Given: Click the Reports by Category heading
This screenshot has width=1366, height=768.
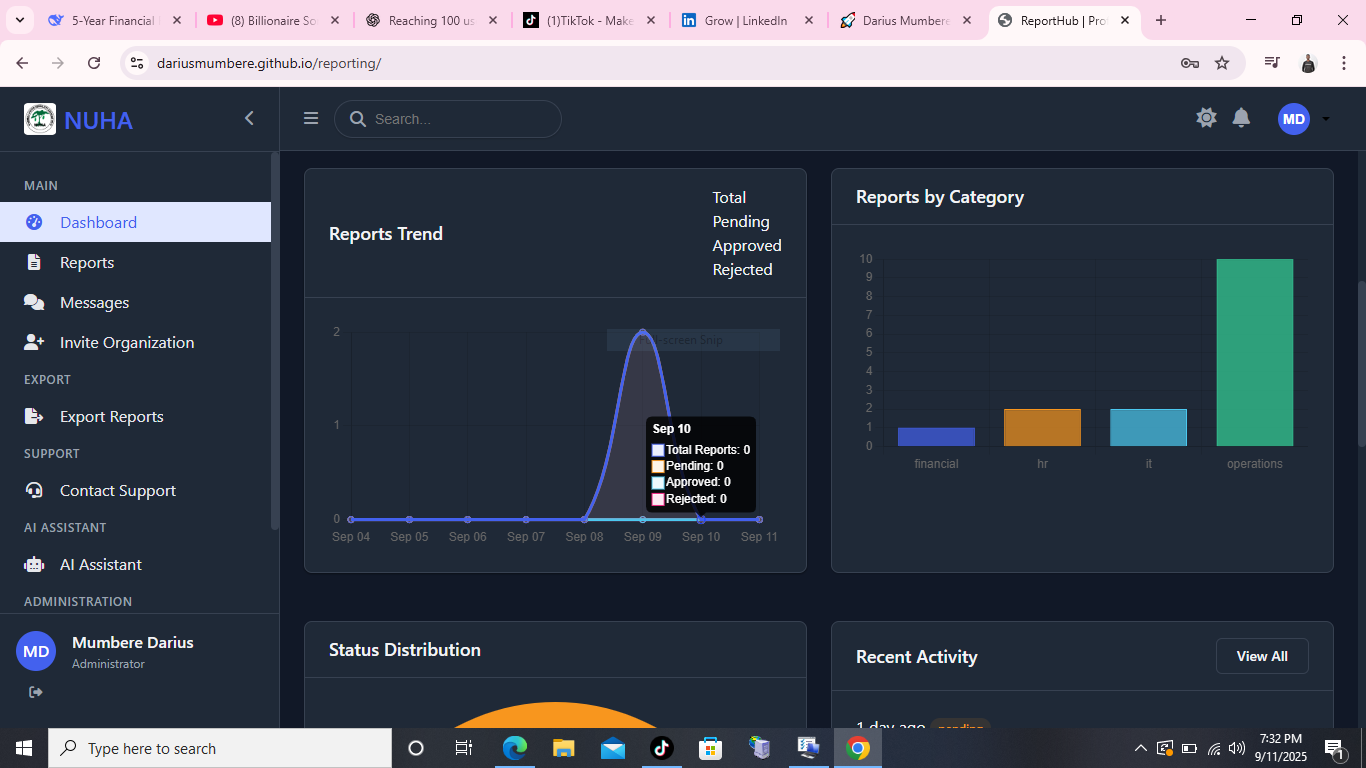Looking at the screenshot, I should [x=940, y=197].
